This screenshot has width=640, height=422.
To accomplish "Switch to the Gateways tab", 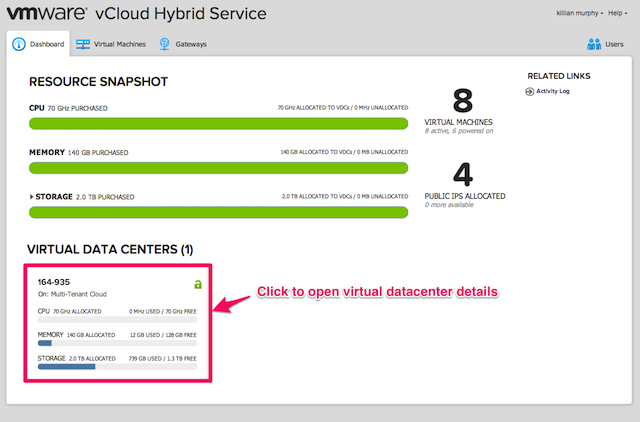I will [x=183, y=44].
